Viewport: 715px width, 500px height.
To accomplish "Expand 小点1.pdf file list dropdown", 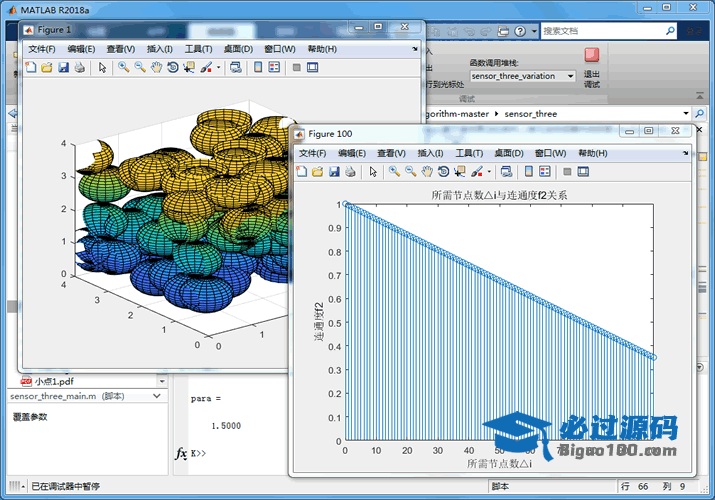I will pyautogui.click(x=162, y=381).
